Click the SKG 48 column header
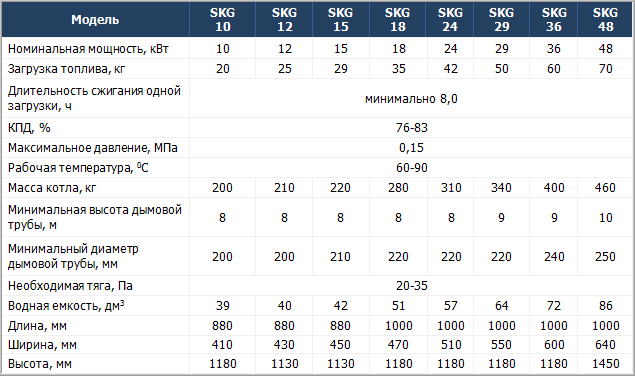The image size is (635, 376). tap(605, 19)
